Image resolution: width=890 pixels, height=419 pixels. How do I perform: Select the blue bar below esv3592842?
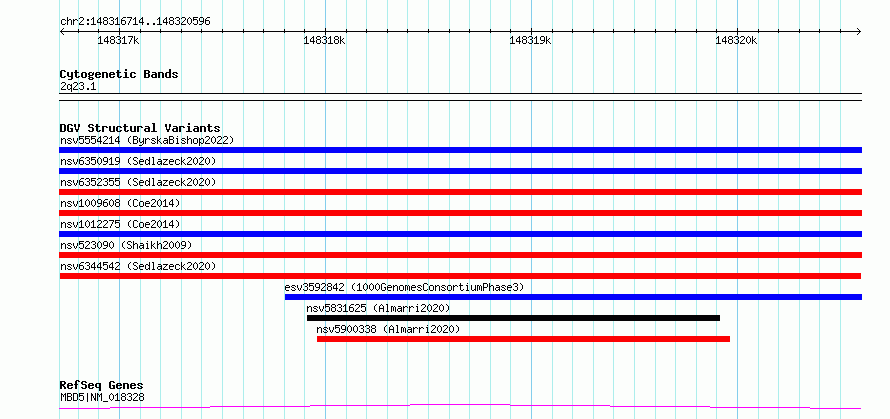573,297
